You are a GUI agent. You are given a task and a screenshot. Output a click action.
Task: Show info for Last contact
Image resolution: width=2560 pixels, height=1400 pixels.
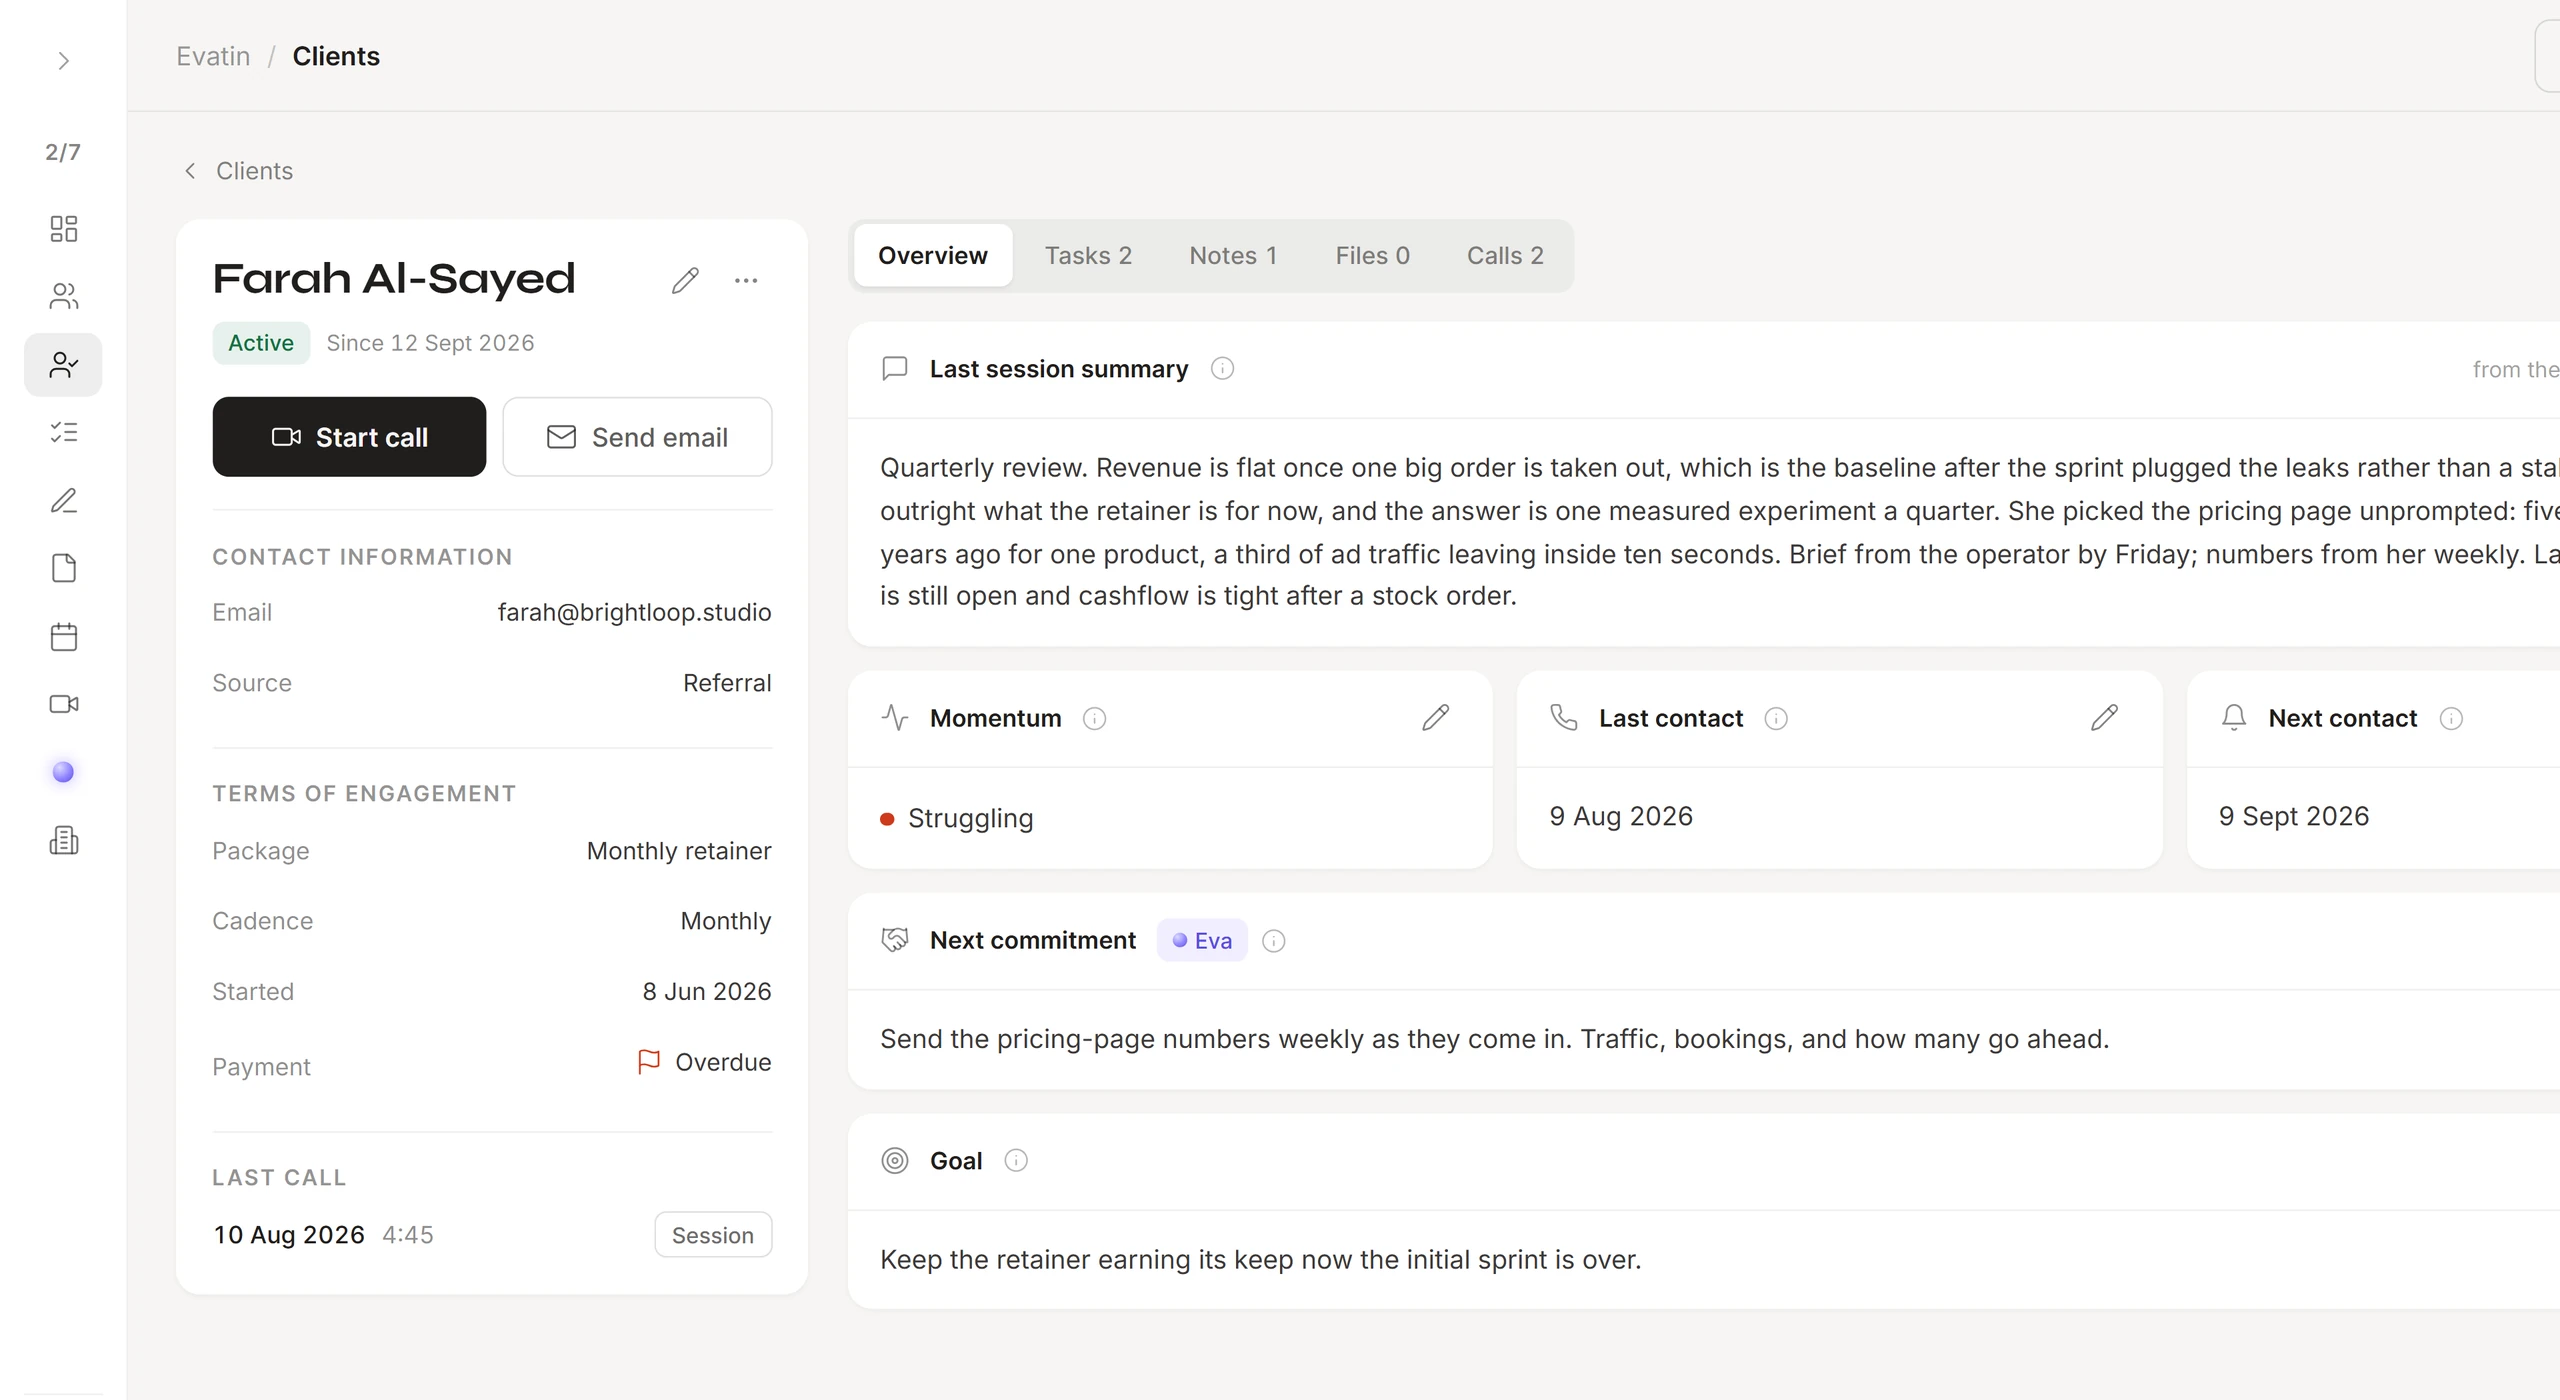[x=1776, y=718]
